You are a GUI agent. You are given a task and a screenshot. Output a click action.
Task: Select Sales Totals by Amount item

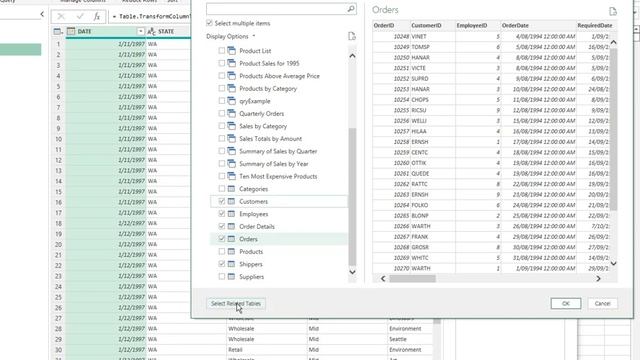point(270,139)
